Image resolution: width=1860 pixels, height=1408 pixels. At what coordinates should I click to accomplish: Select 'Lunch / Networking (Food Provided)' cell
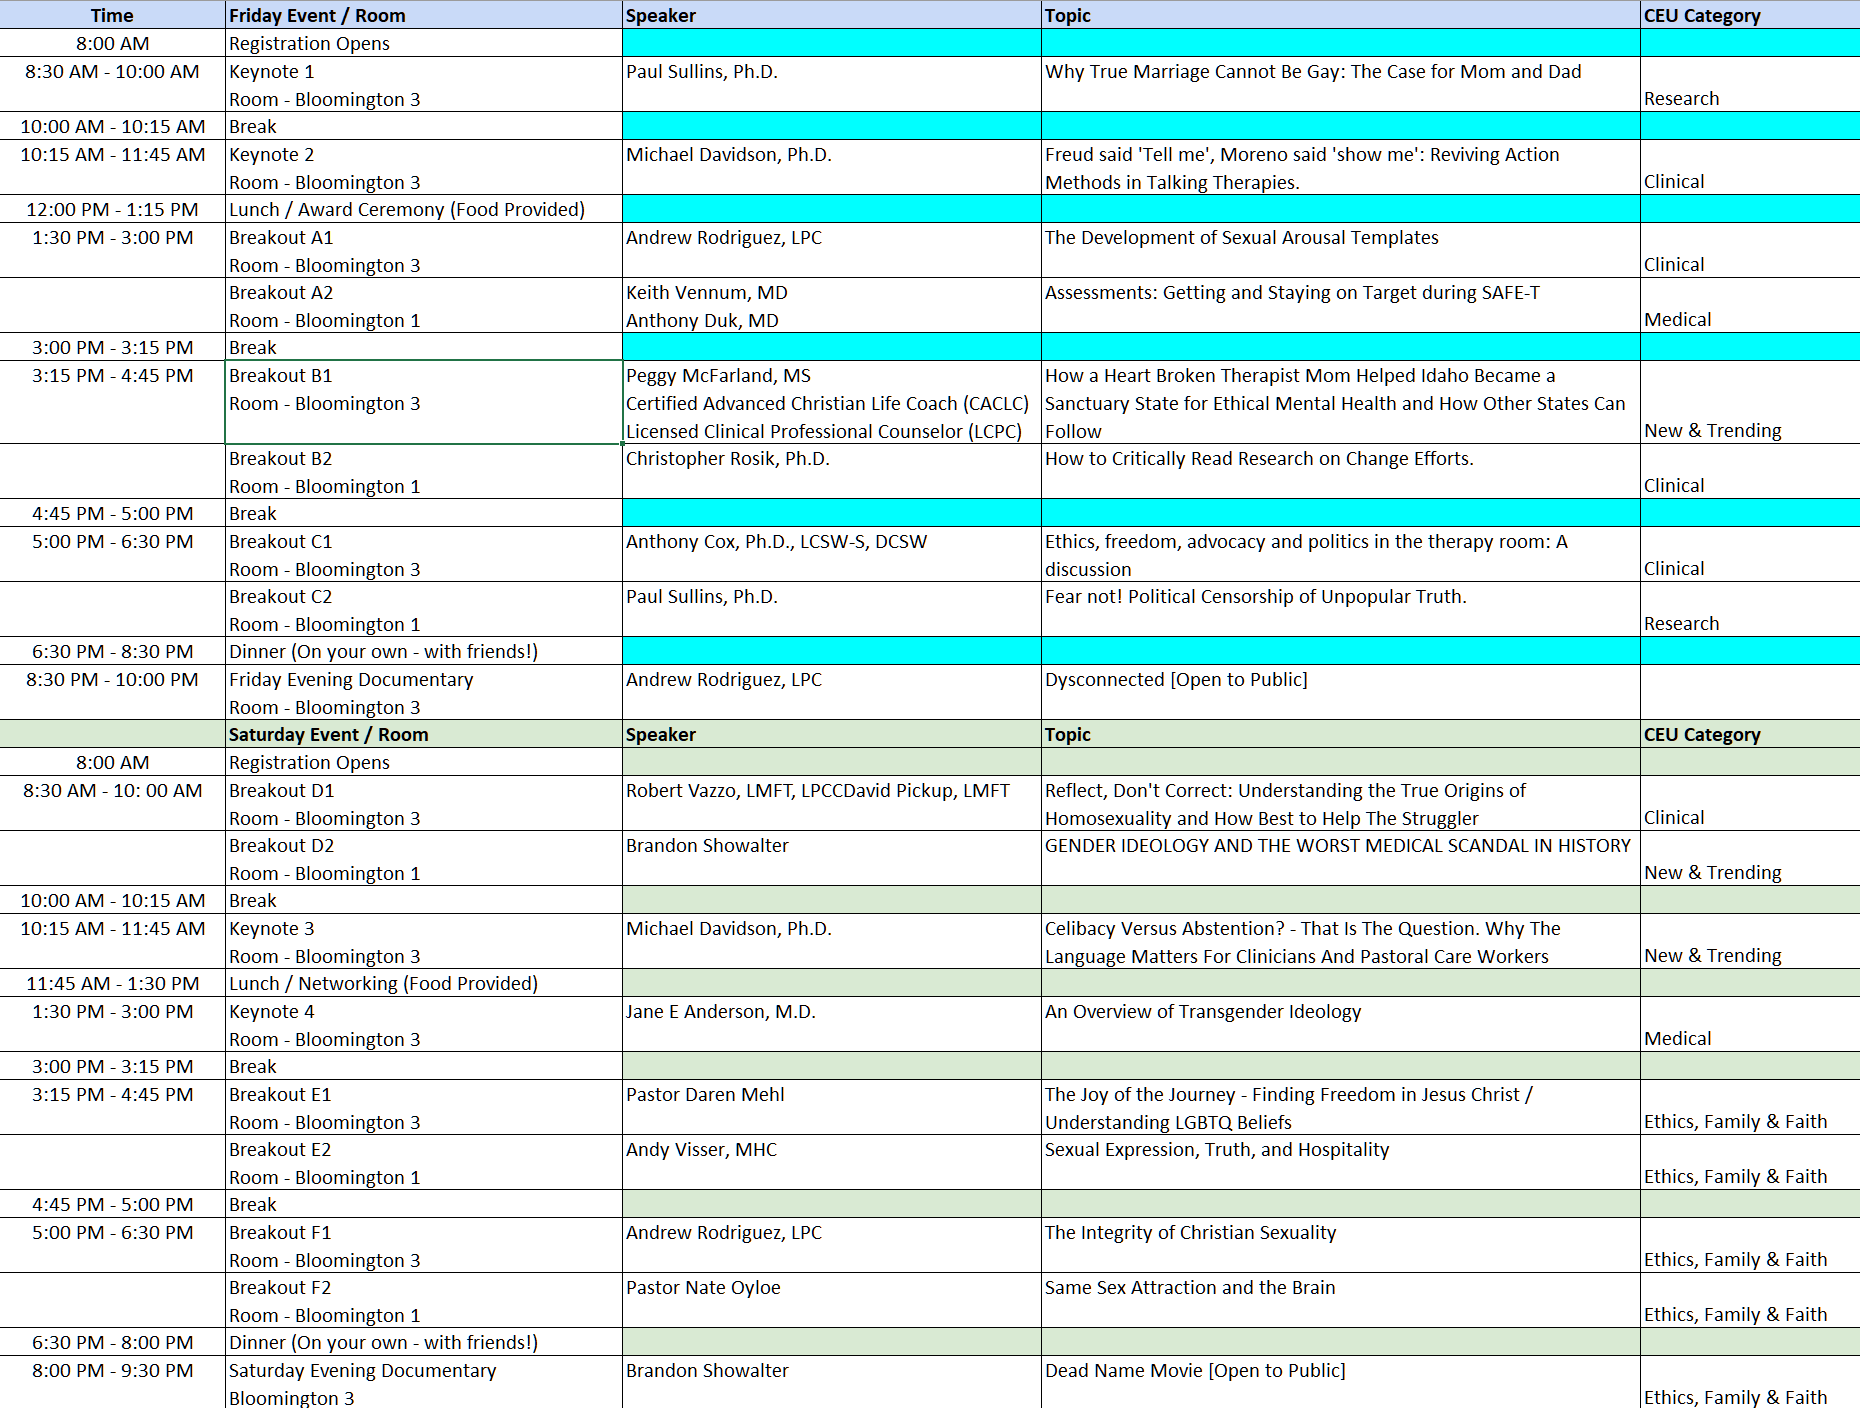click(424, 983)
